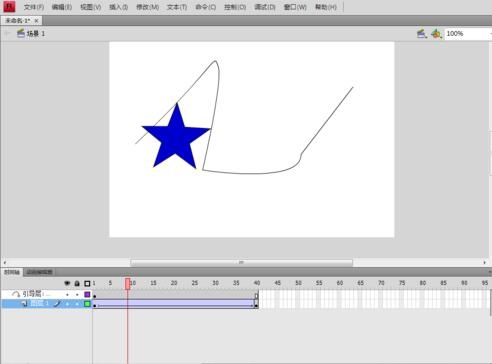This screenshot has height=364, width=492.
Task: Toggle lock dot of 图层 1
Action: [x=77, y=304]
